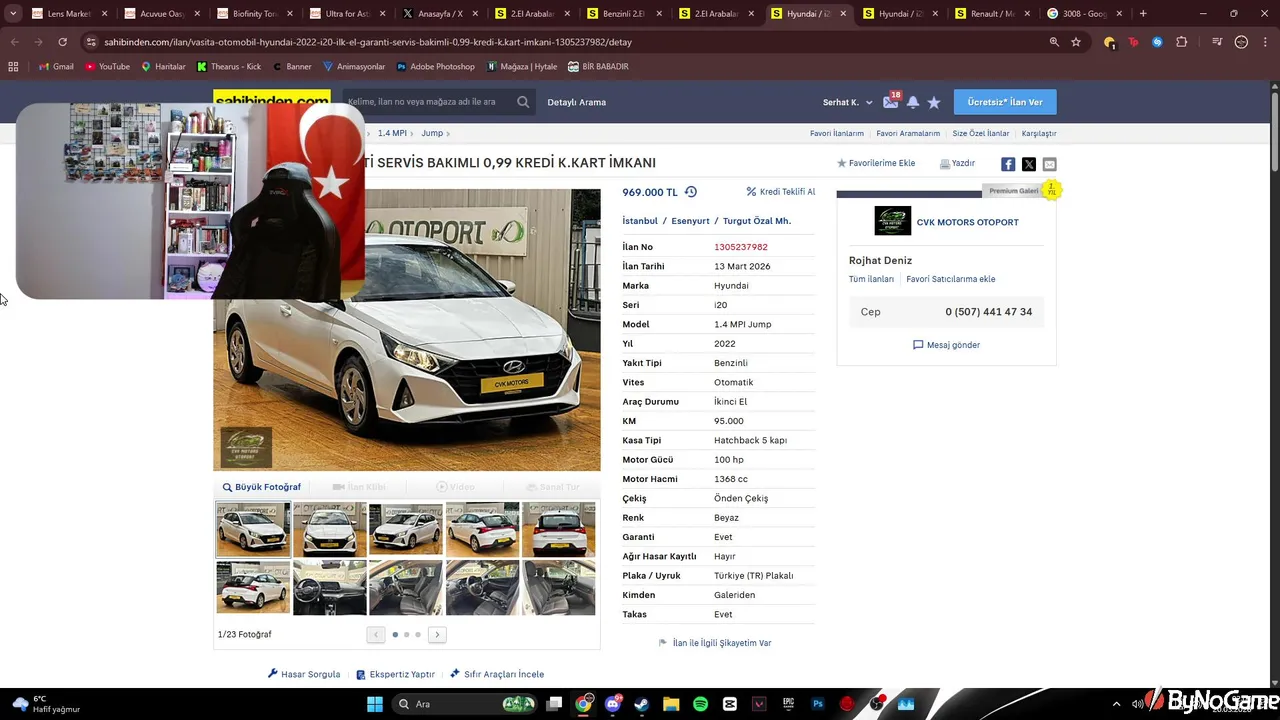
Task: Reload the page with the refresh icon
Action: [62, 42]
